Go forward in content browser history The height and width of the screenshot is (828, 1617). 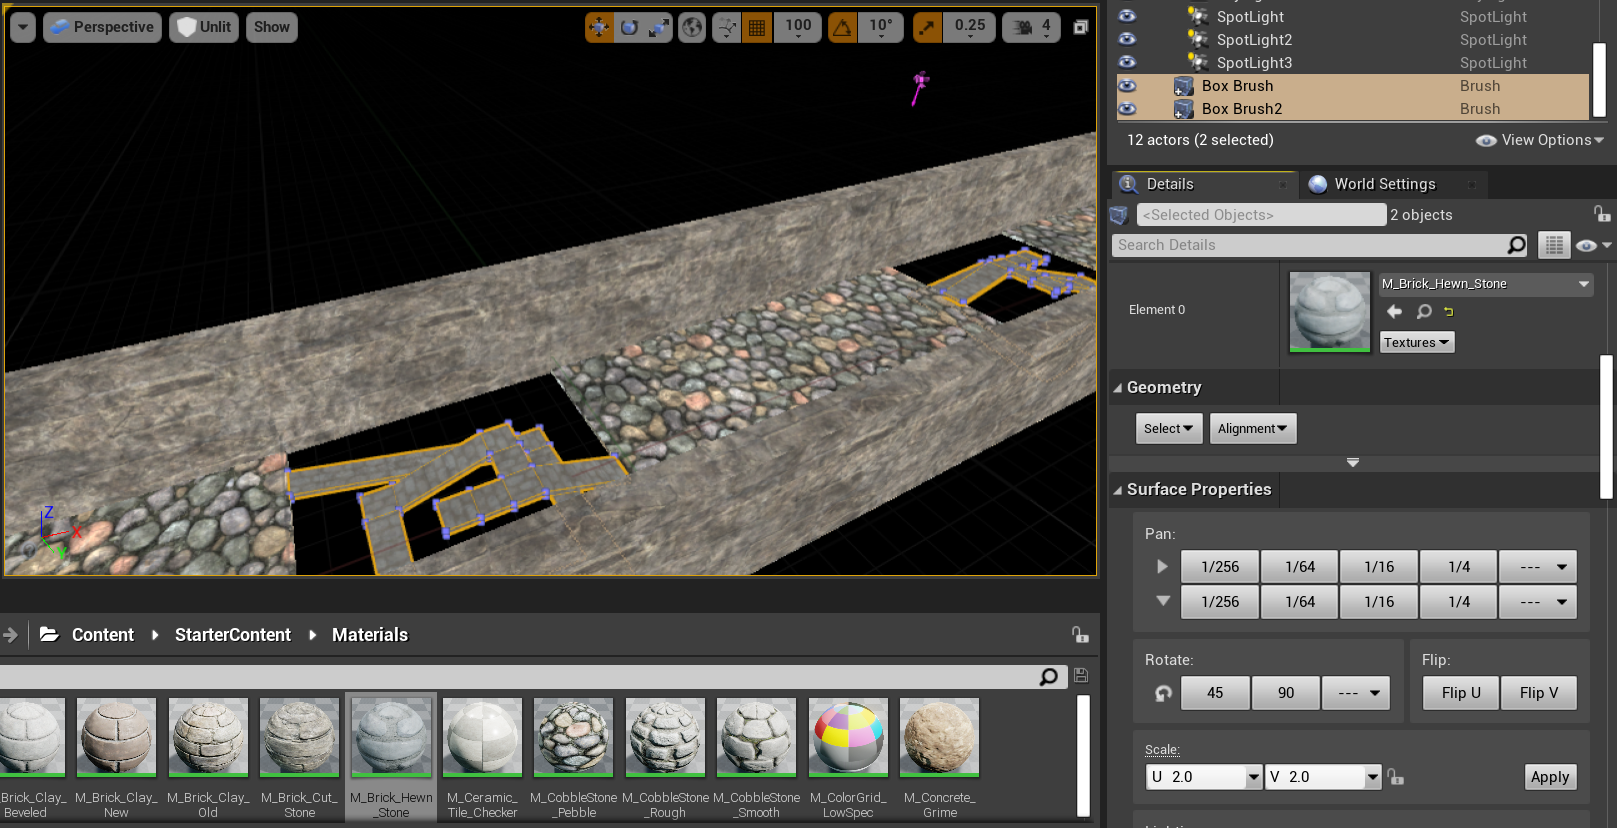click(x=11, y=634)
